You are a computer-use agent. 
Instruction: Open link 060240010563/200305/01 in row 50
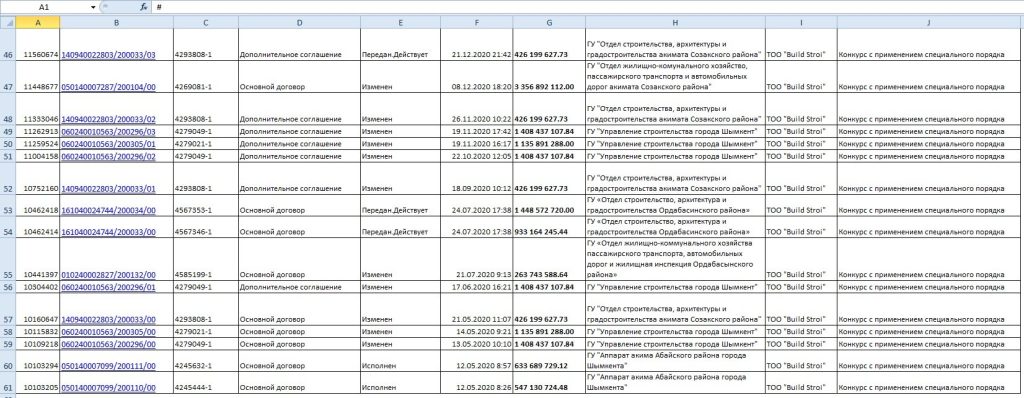[x=108, y=144]
